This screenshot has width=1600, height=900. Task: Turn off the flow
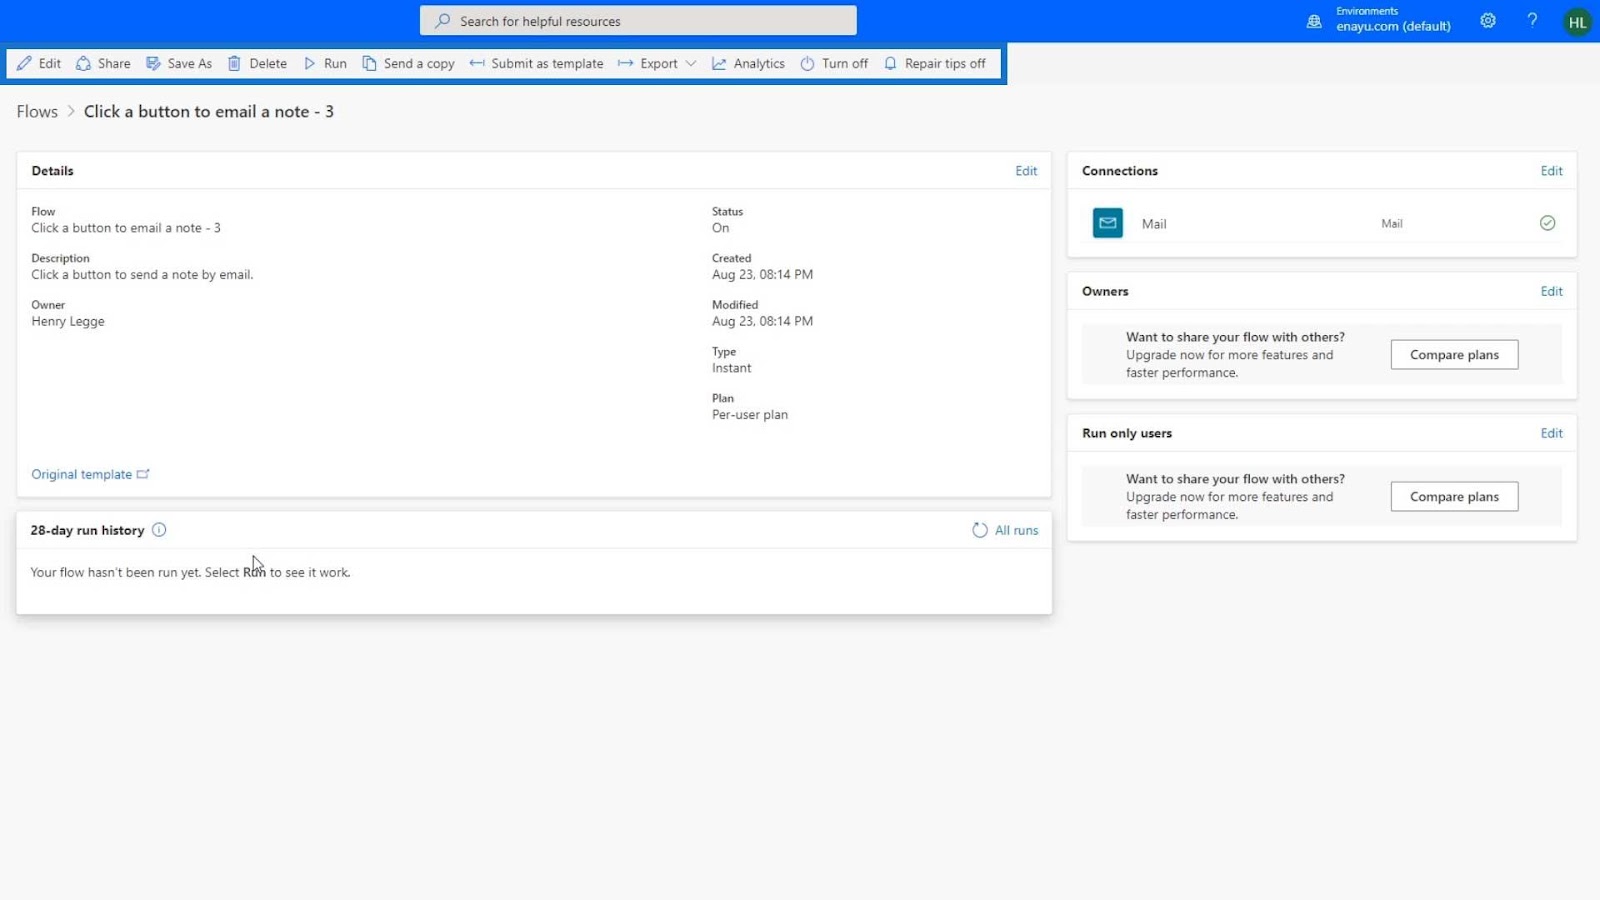(834, 63)
